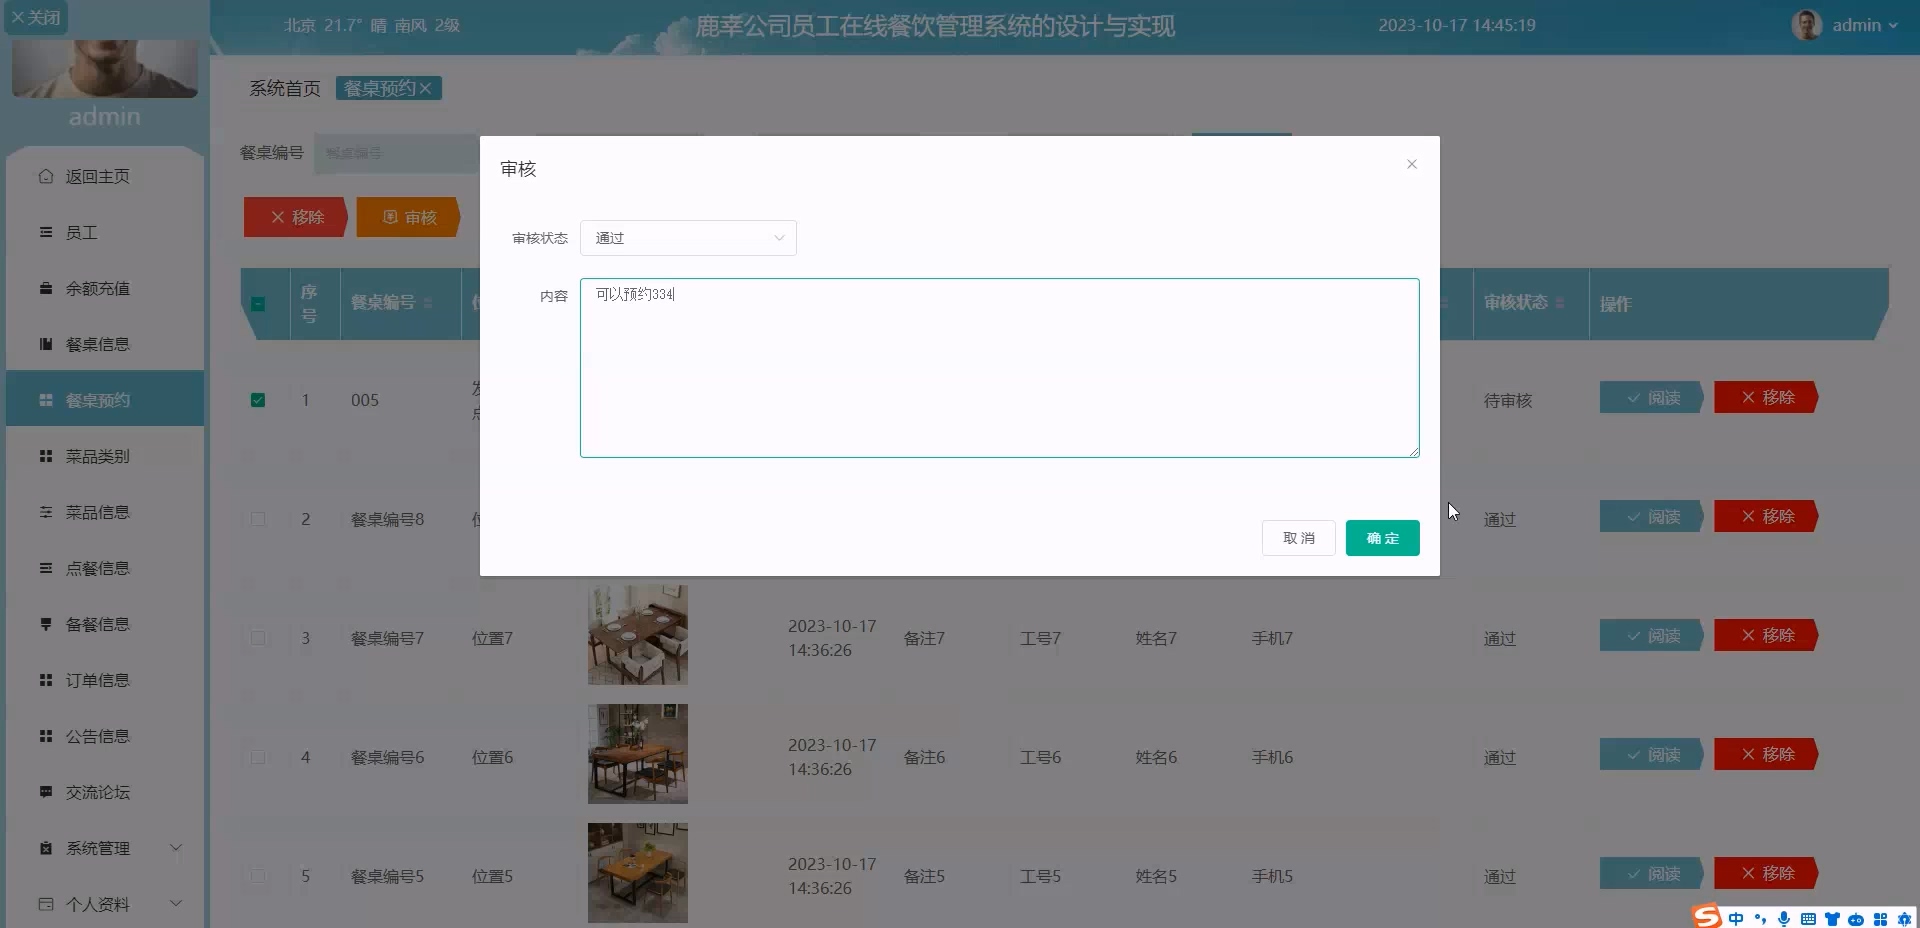Click the Sogou input method S icon in the tray

pyautogui.click(x=1707, y=916)
